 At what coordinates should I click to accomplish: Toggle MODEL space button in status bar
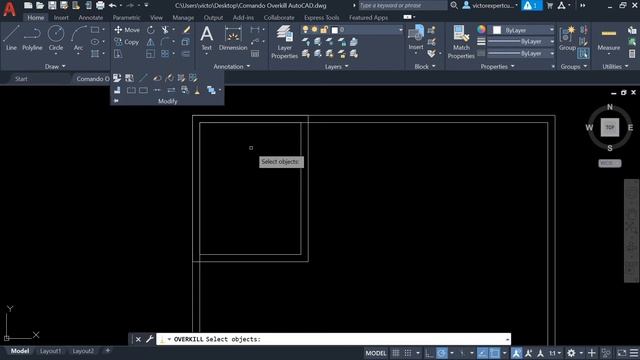pos(376,353)
